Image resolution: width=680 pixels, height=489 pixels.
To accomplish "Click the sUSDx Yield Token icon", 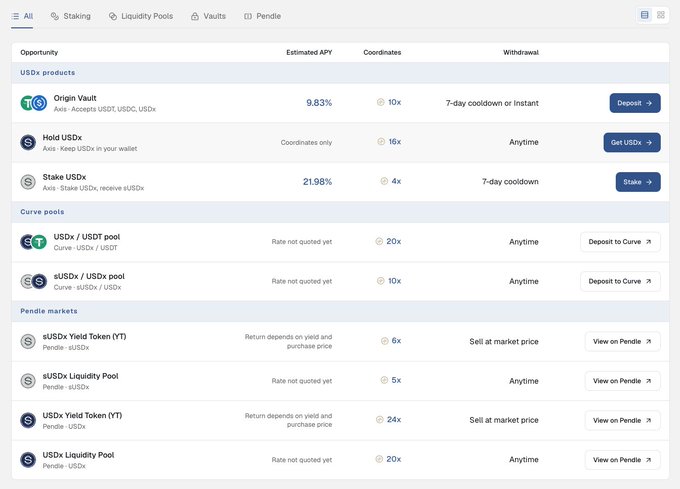I will tap(28, 342).
